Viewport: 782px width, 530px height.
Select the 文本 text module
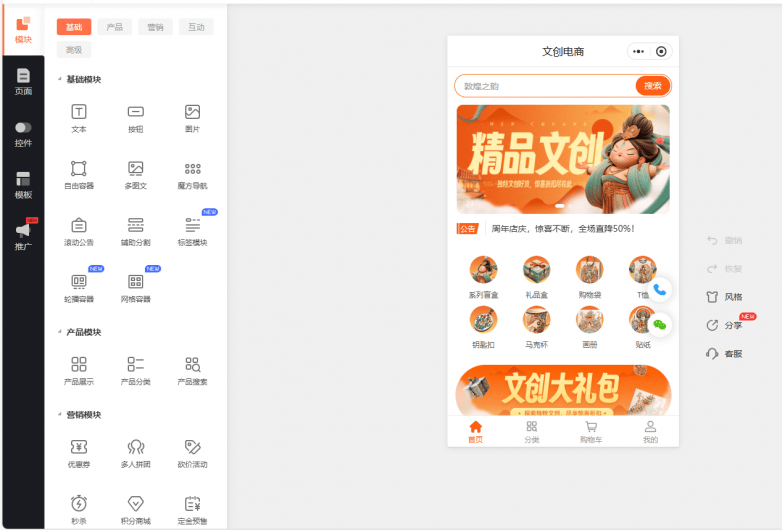79,118
